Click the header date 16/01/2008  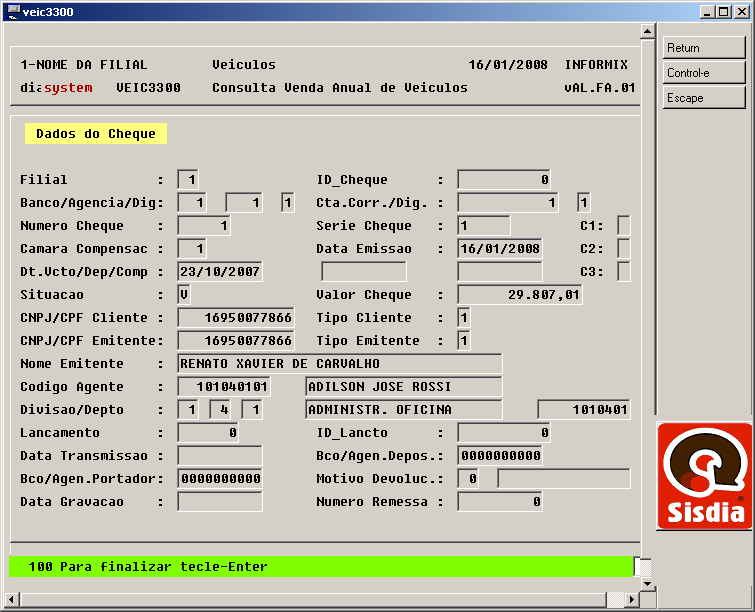[x=508, y=65]
